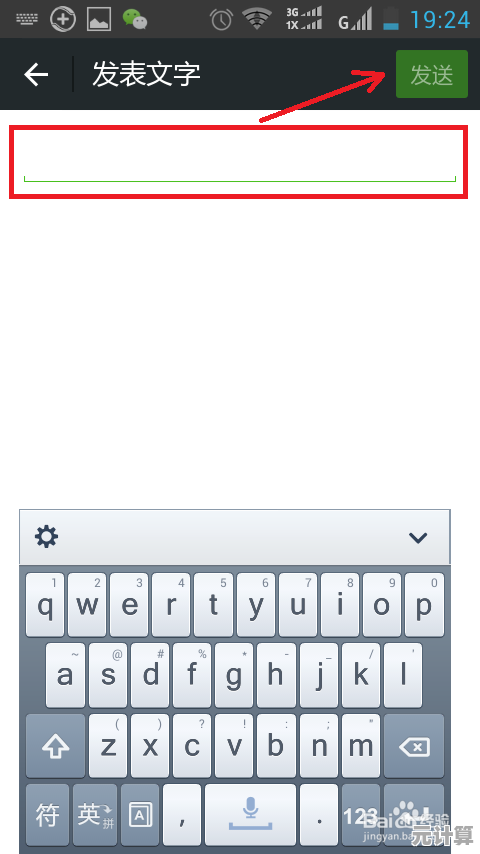Tap the alarm clock status icon
The height and width of the screenshot is (854, 480).
(222, 19)
